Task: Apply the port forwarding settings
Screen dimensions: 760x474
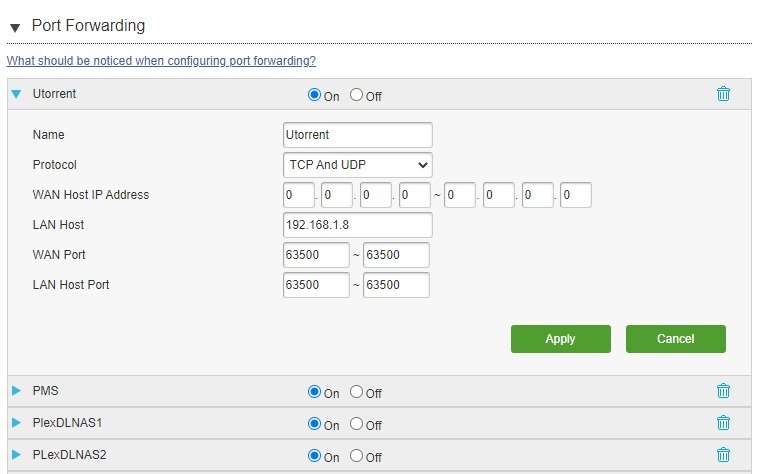Action: click(x=561, y=339)
